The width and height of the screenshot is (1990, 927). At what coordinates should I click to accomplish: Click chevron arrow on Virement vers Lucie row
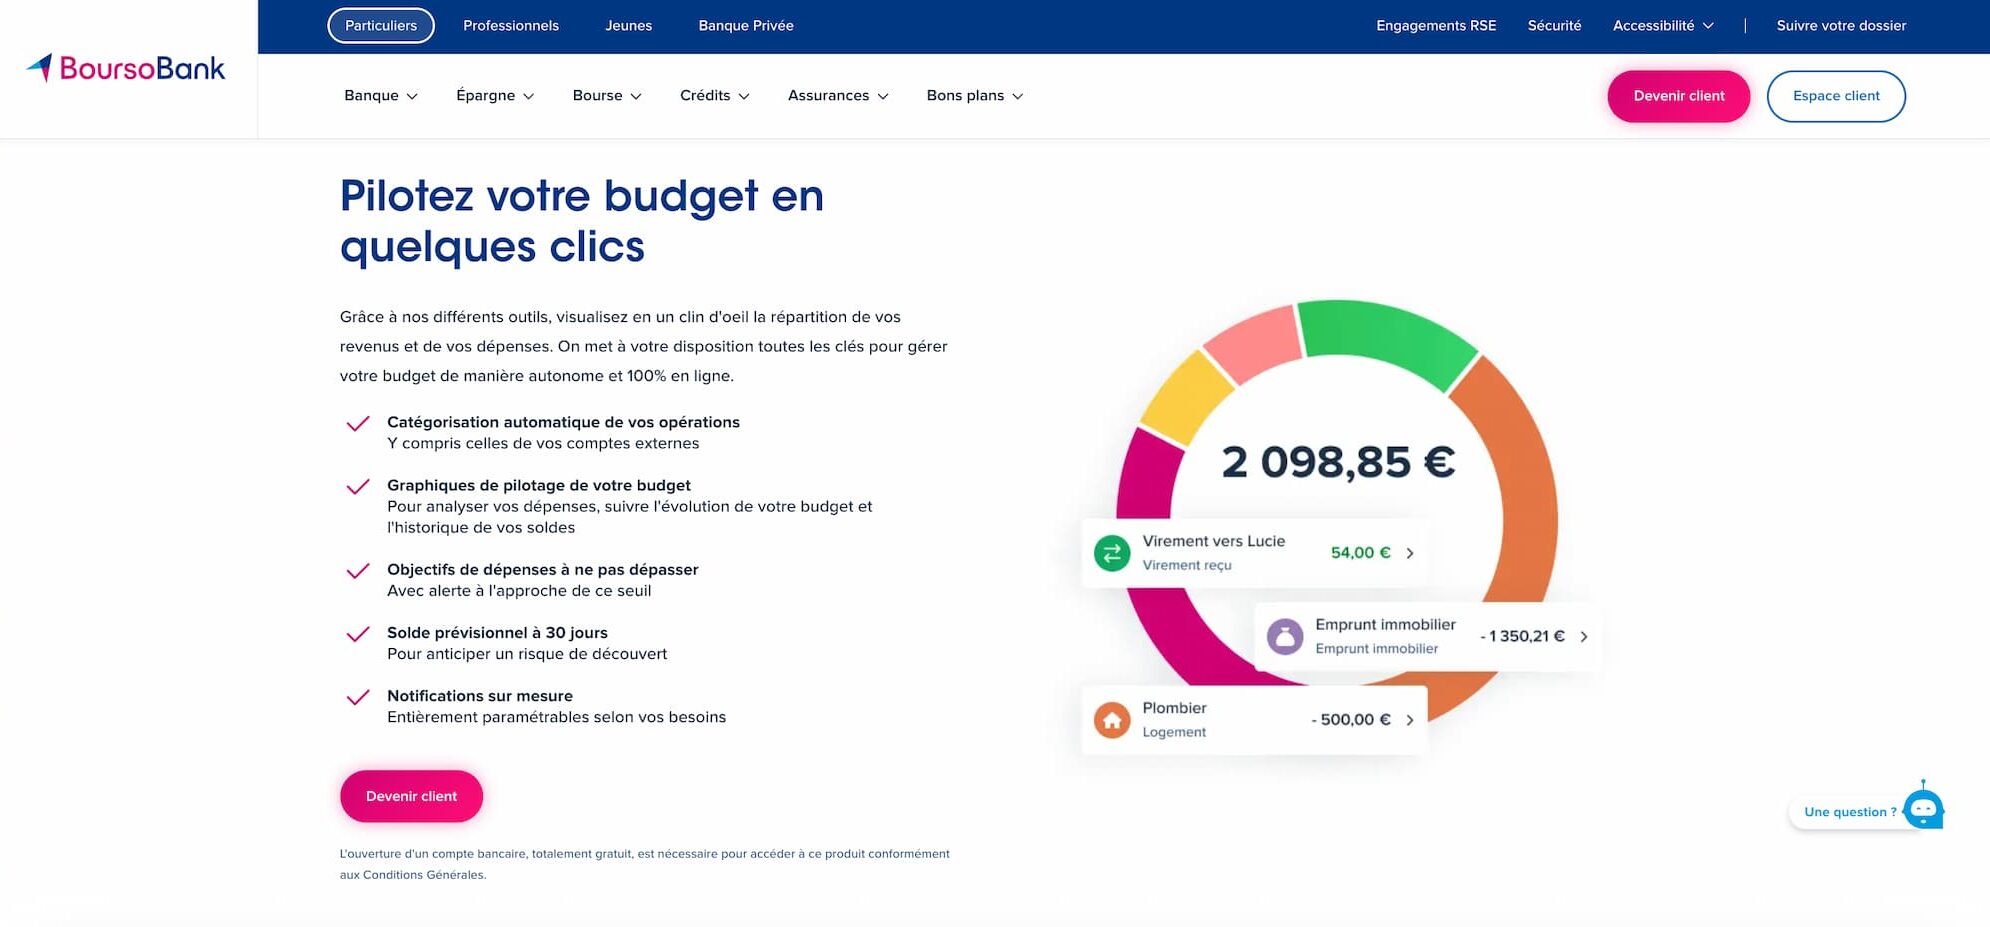pyautogui.click(x=1410, y=553)
